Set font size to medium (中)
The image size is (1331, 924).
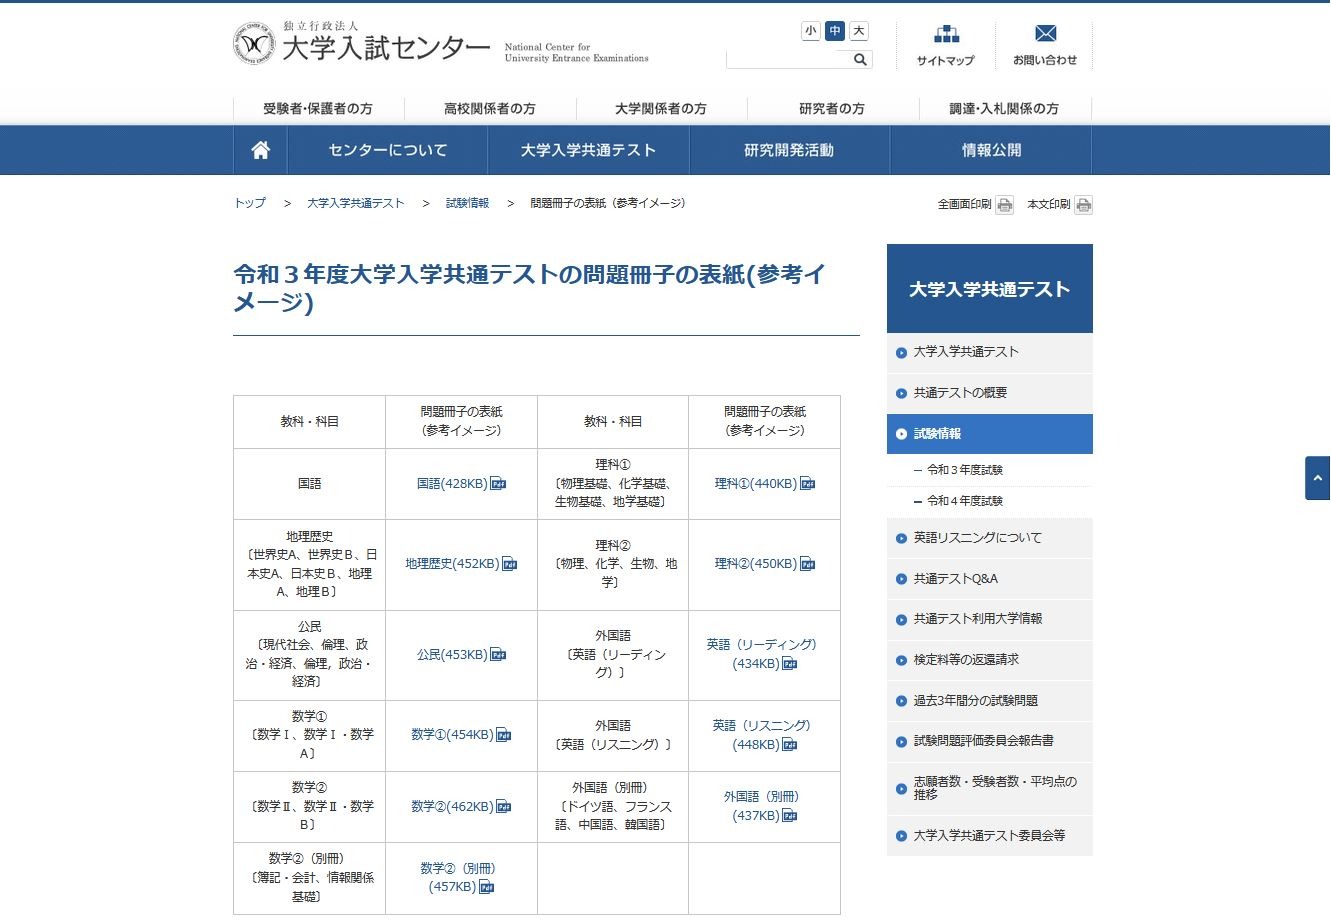[x=835, y=31]
